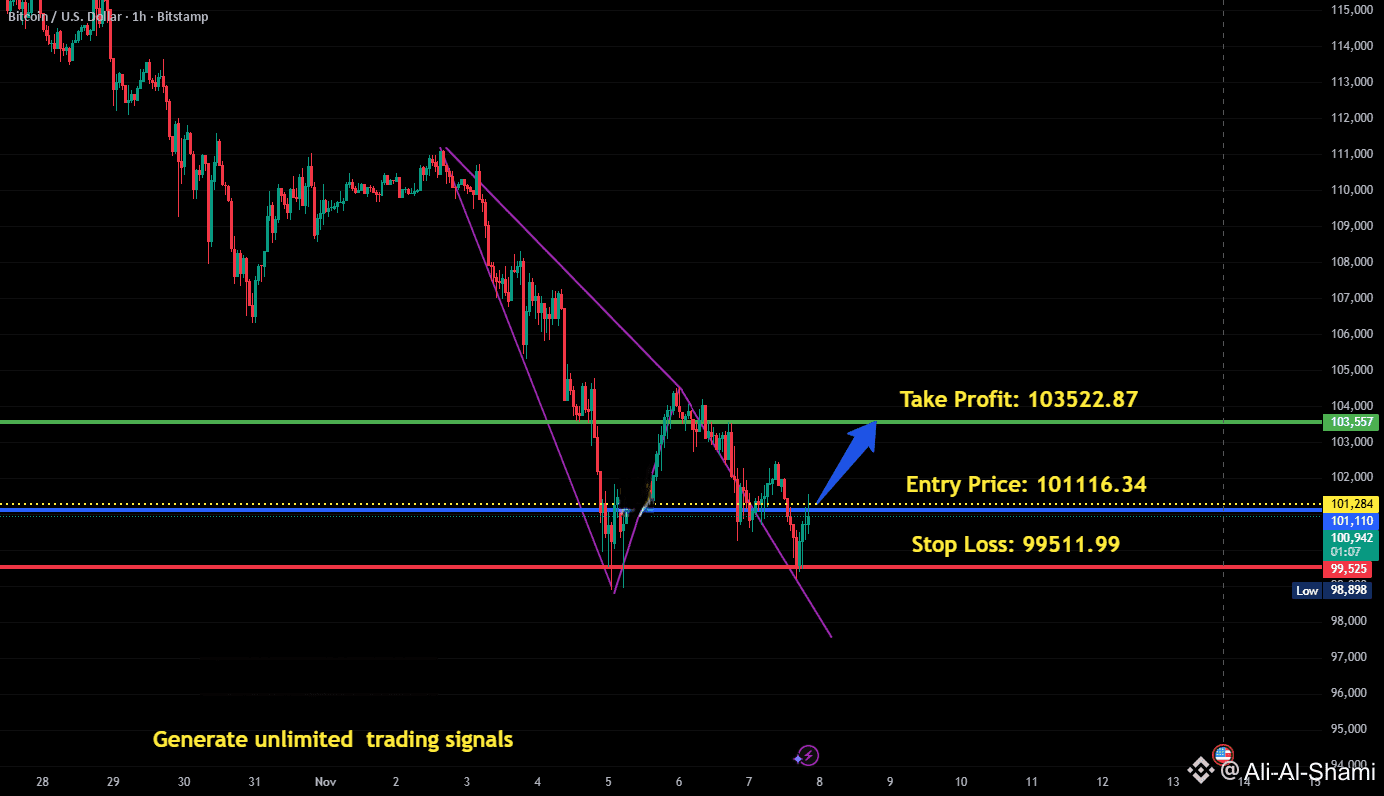Click Generate unlimited trading signals text

[x=333, y=740]
